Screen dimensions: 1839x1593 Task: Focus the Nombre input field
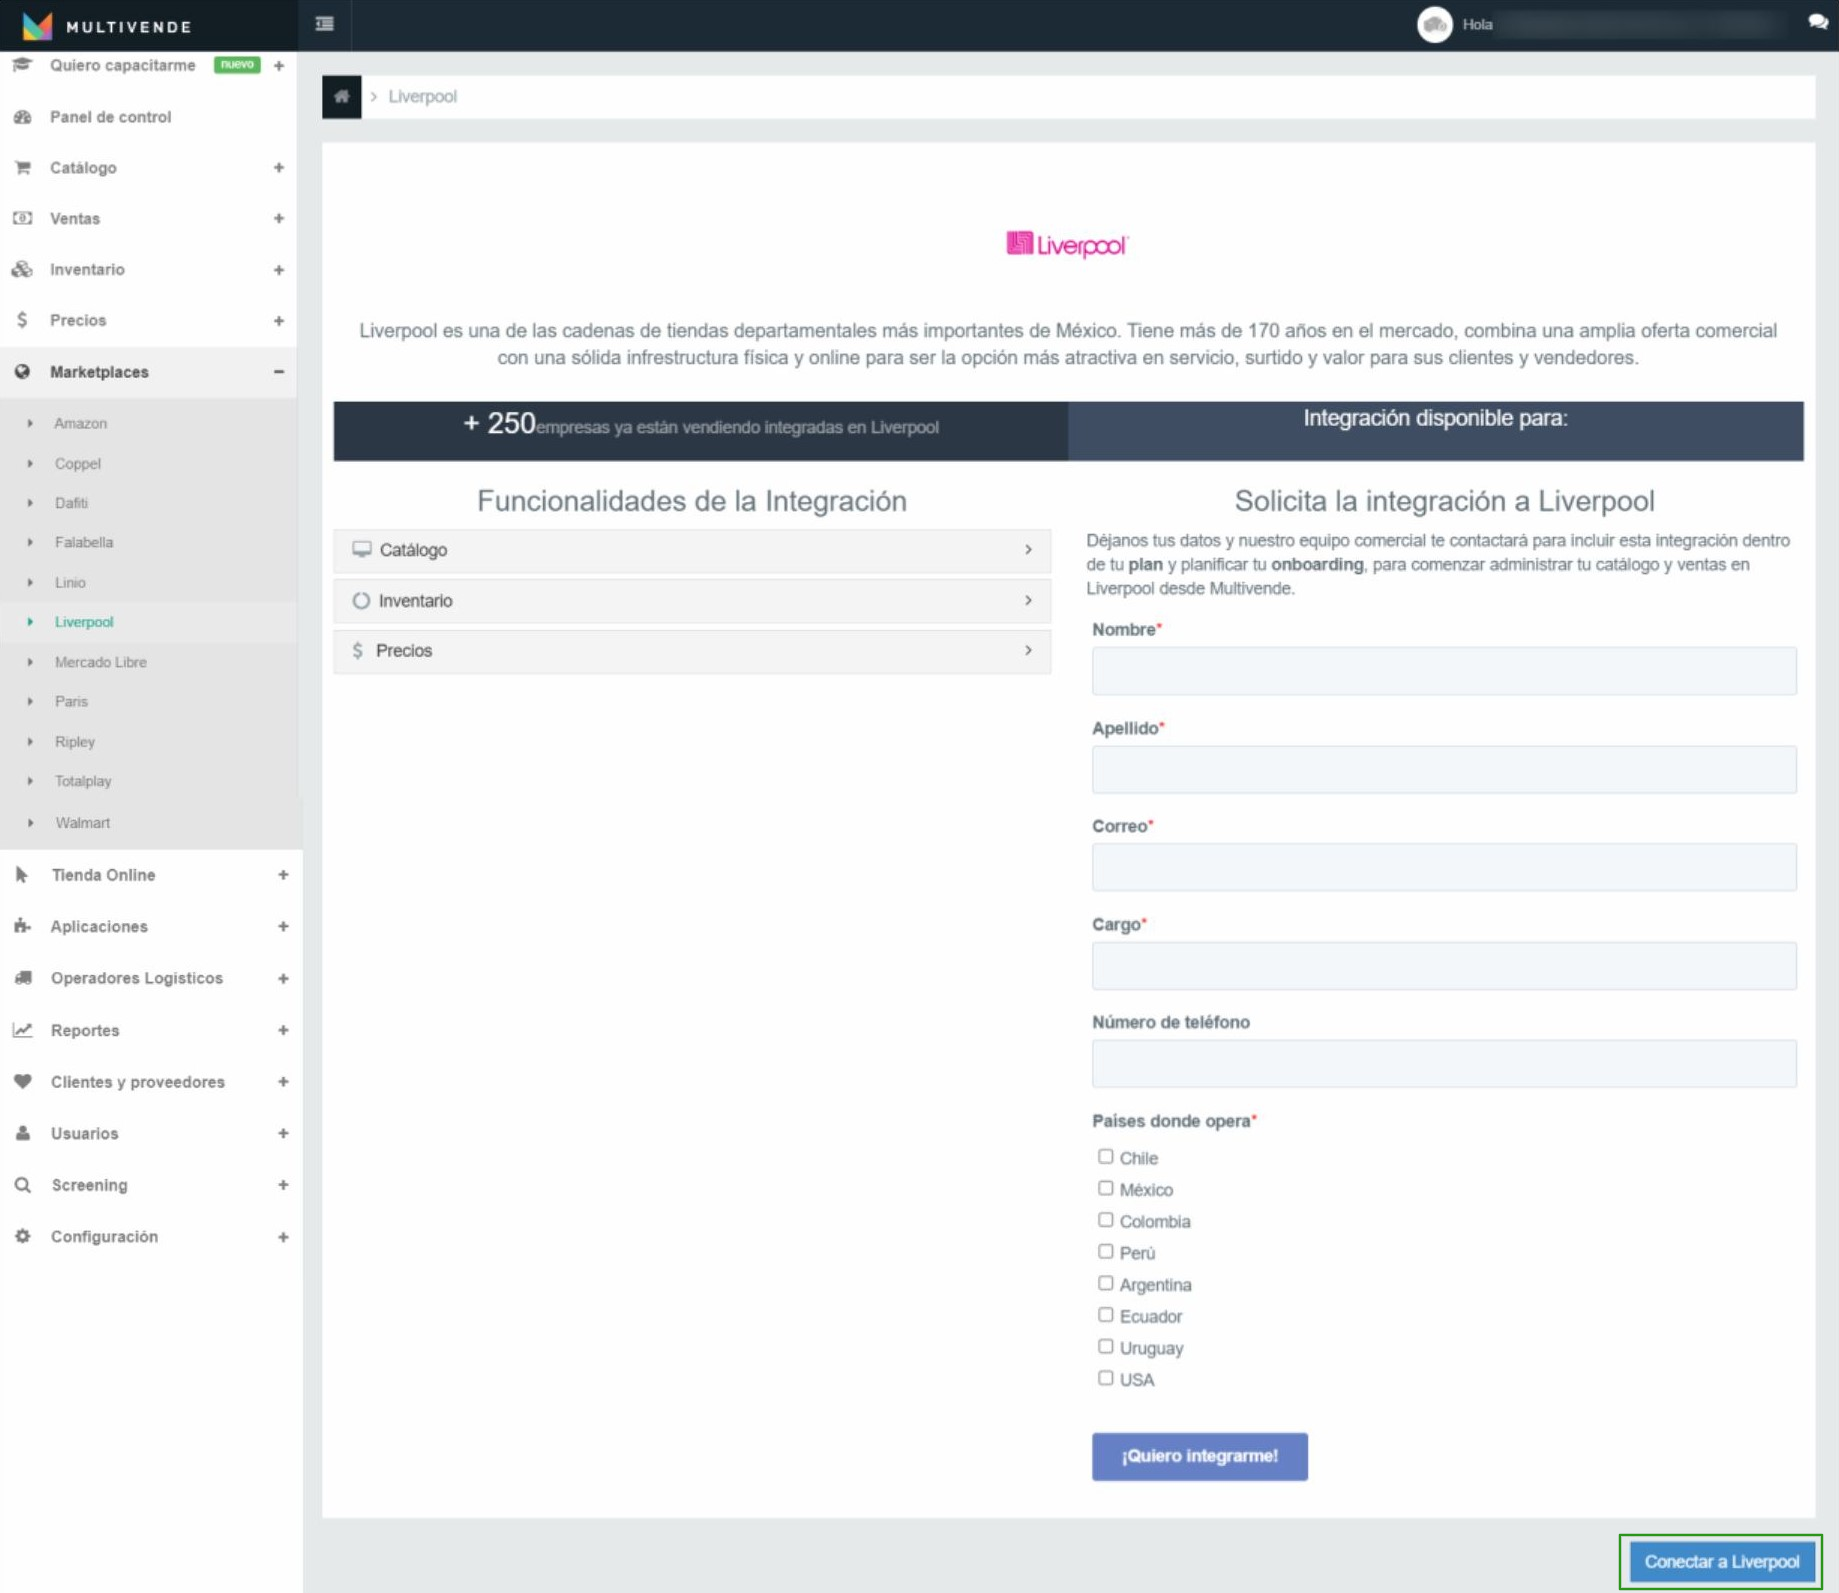(1443, 671)
